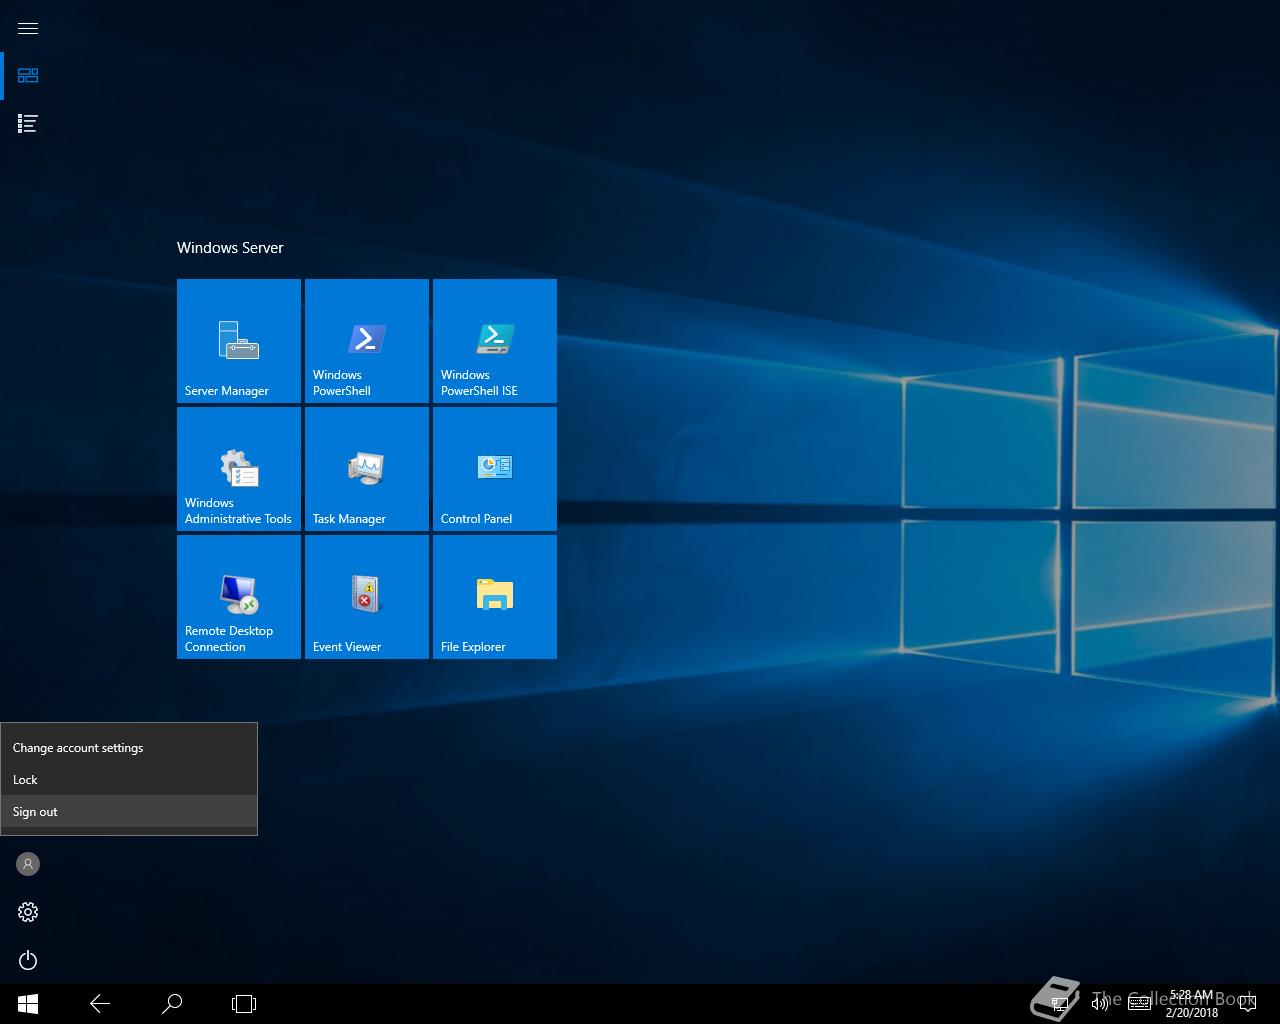The image size is (1280, 1024).
Task: Open the Power options button
Action: pos(28,960)
